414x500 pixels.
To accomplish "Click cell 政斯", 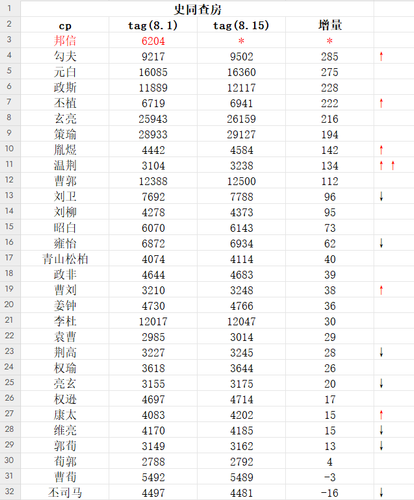I will (65, 87).
